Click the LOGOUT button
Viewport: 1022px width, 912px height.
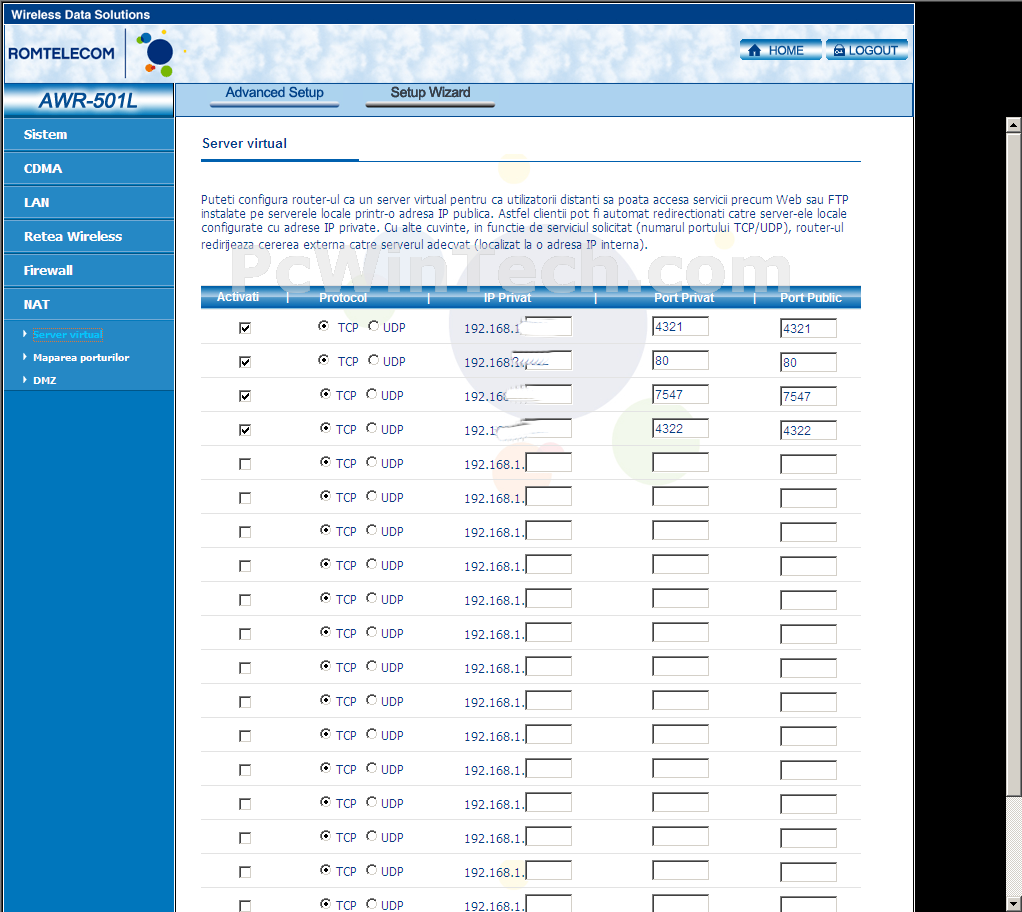pos(866,50)
